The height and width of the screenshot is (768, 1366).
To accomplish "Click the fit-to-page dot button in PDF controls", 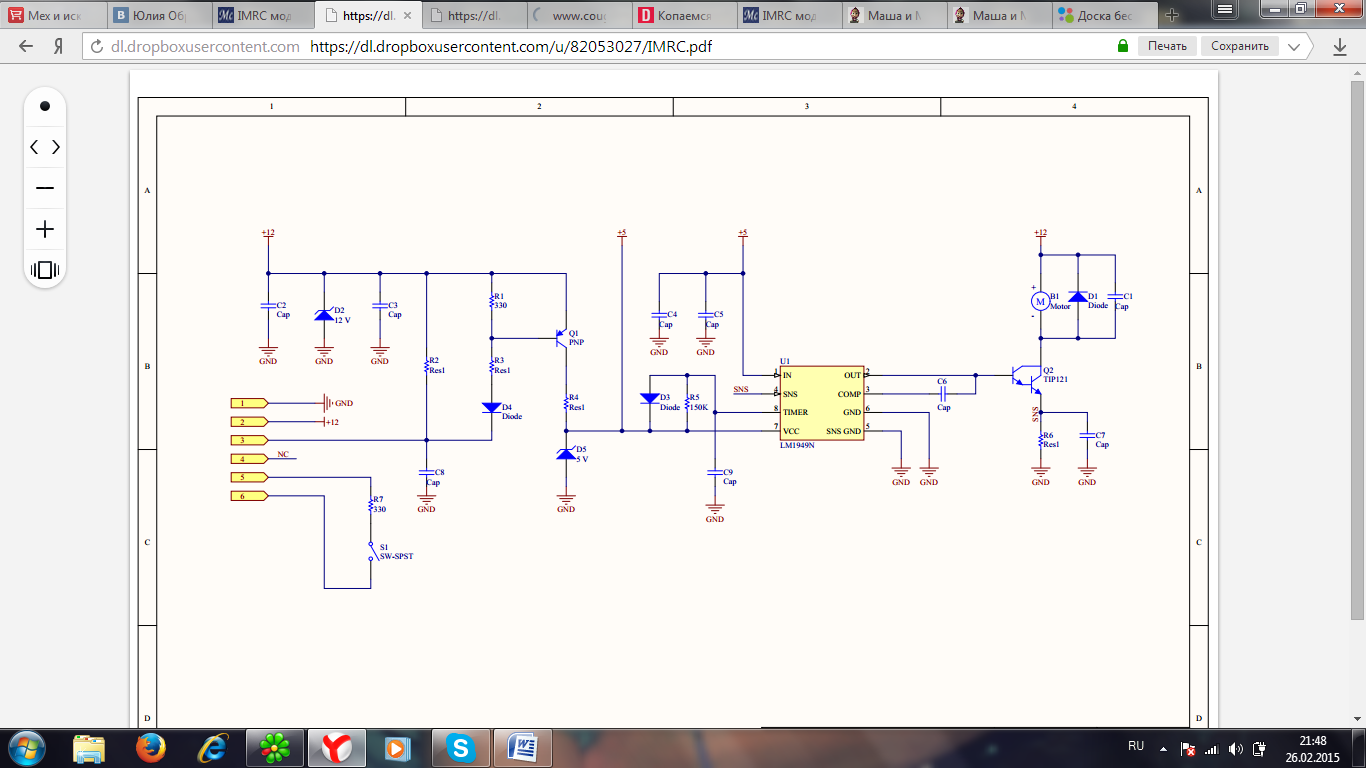I will tap(45, 106).
